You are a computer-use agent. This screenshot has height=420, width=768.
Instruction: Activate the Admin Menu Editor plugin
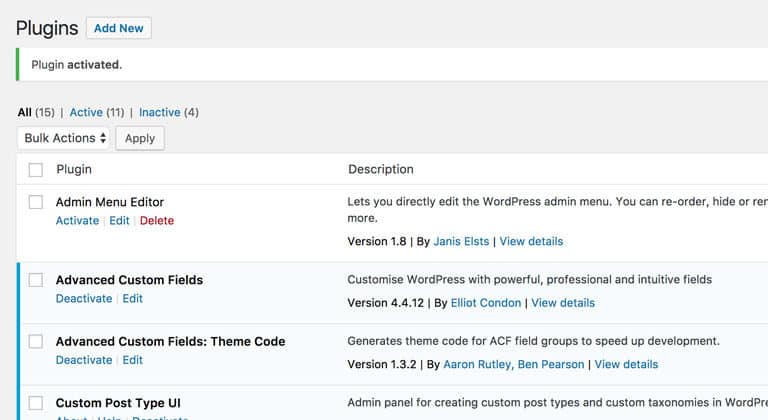77,221
